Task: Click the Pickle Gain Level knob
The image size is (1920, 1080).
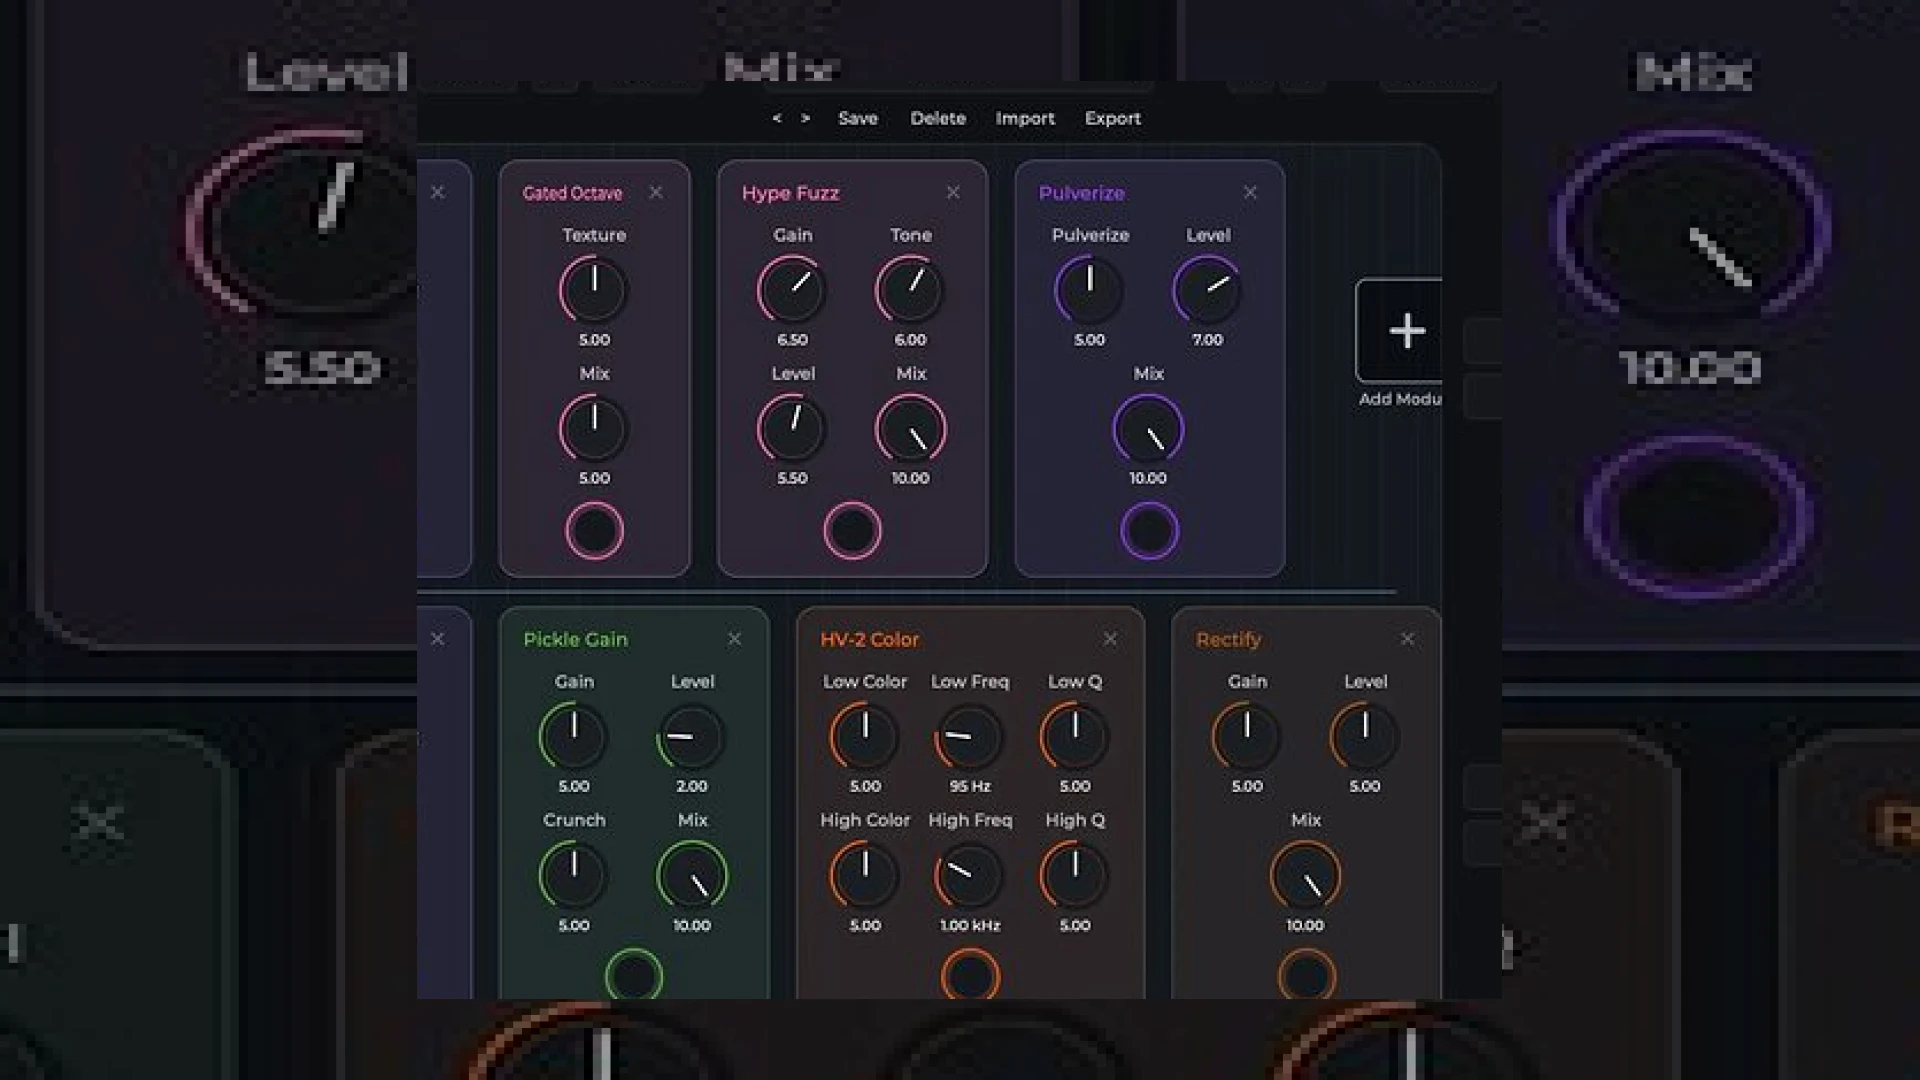Action: (x=692, y=737)
